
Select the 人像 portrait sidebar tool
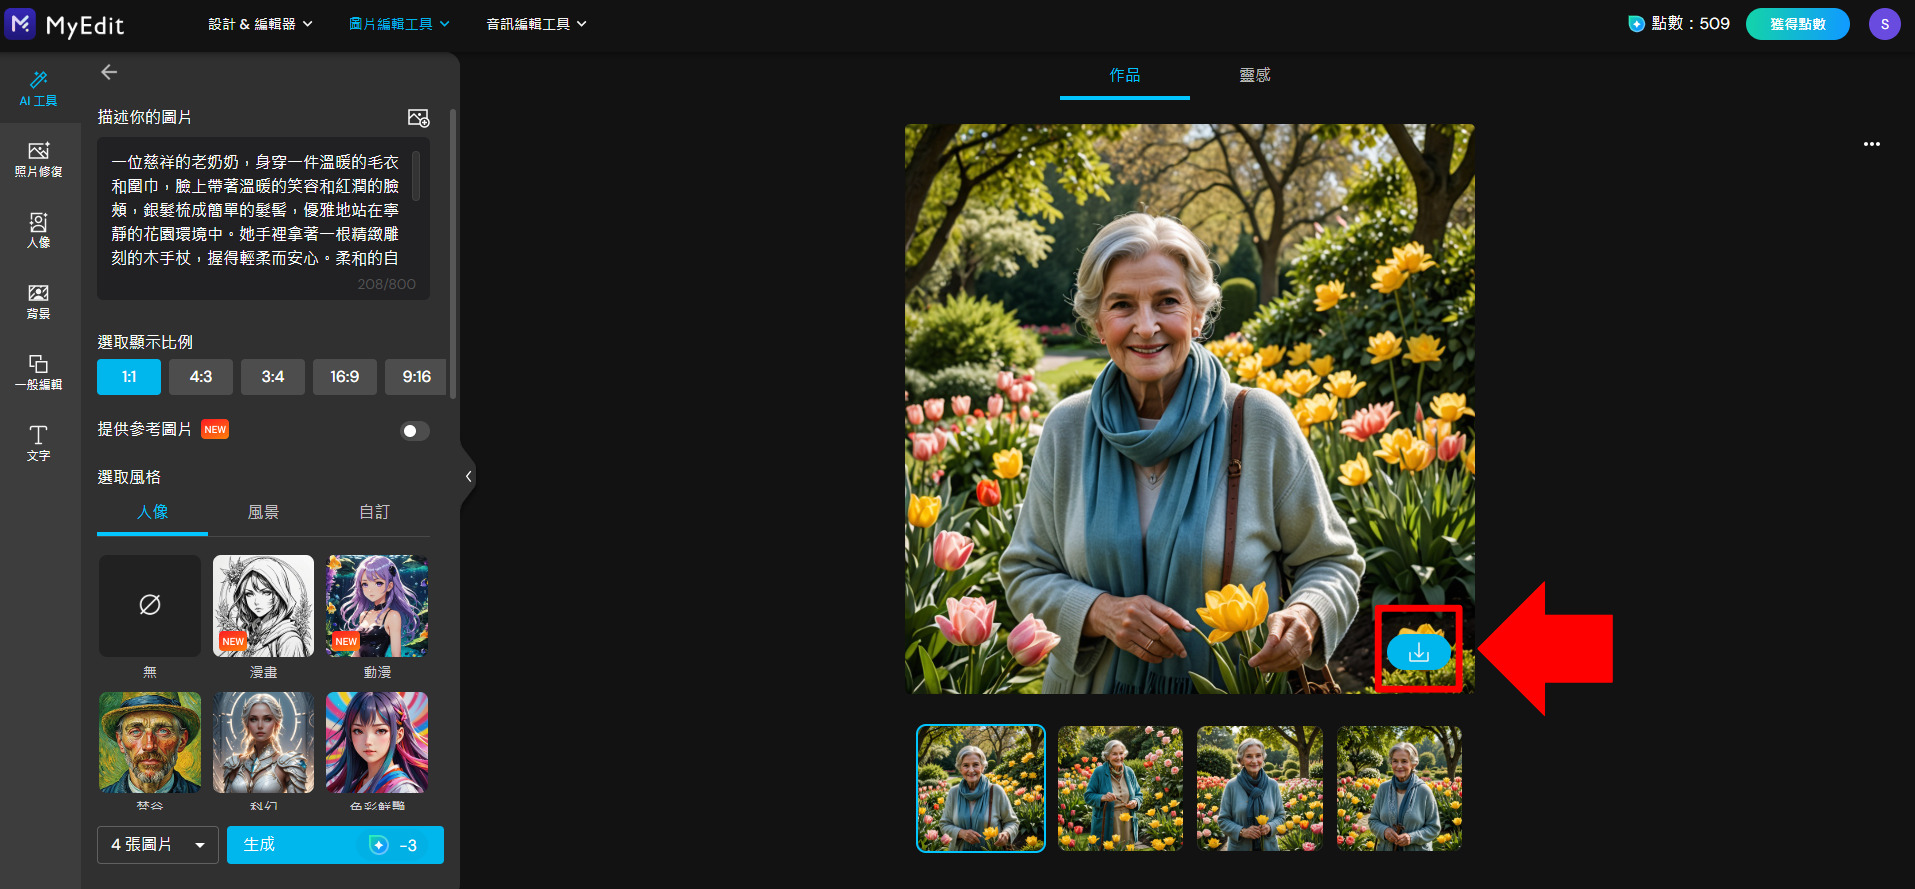[x=39, y=230]
